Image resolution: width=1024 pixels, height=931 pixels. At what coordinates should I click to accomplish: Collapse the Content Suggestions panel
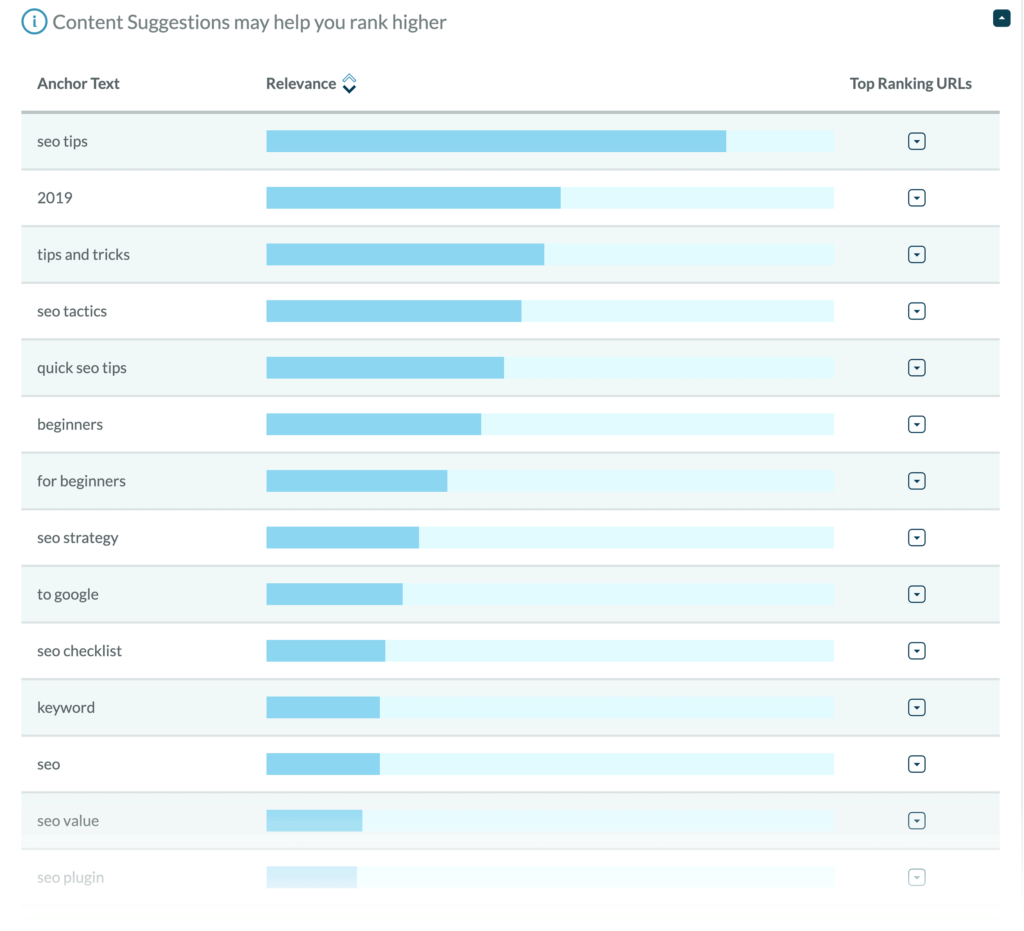pos(1001,18)
